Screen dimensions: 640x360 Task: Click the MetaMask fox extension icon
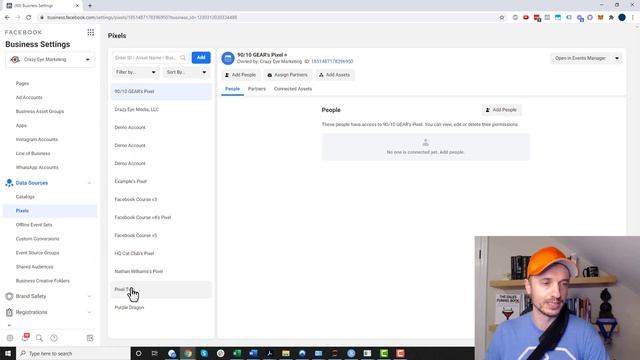click(600, 18)
